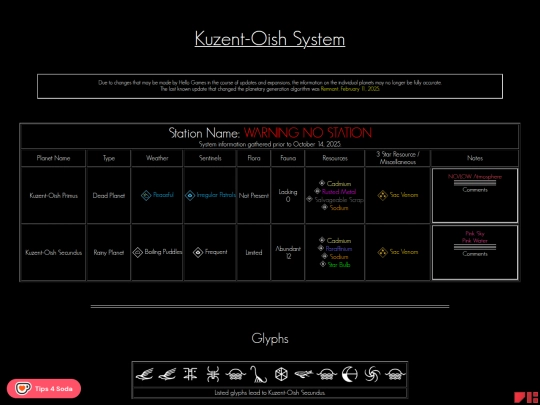Click the WARNING NO STATION text

point(308,133)
